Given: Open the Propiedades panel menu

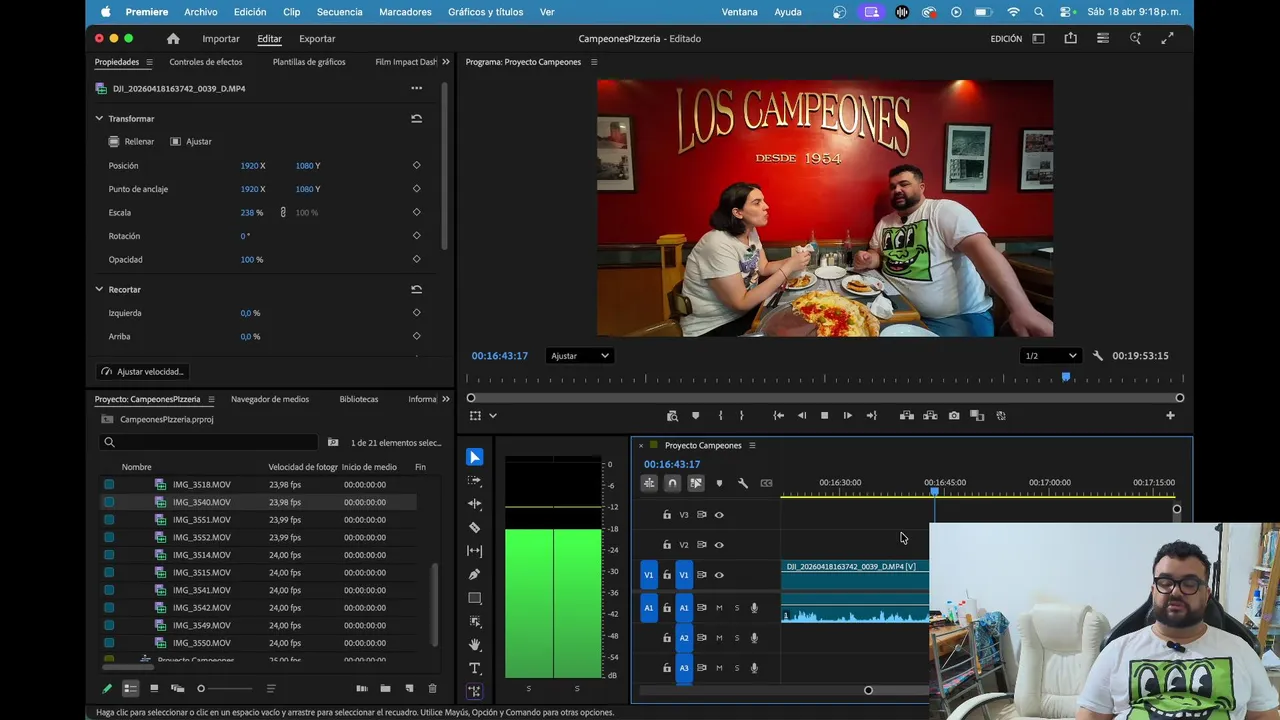Looking at the screenshot, I should click(x=149, y=62).
